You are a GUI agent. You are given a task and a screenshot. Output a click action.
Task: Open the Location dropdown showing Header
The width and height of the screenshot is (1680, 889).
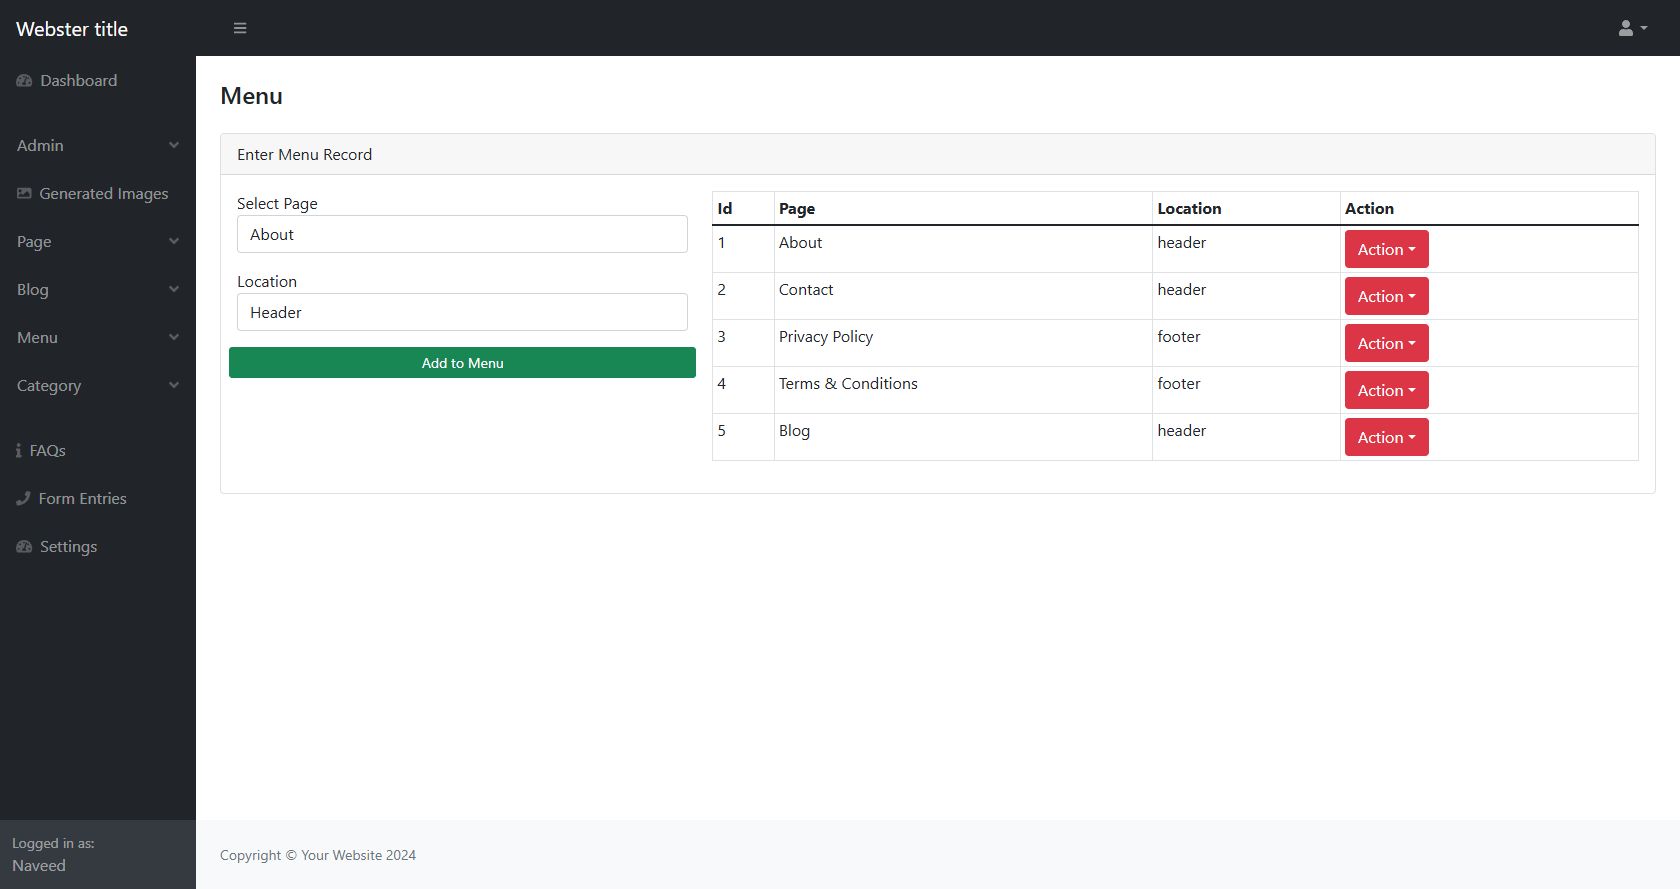[462, 312]
